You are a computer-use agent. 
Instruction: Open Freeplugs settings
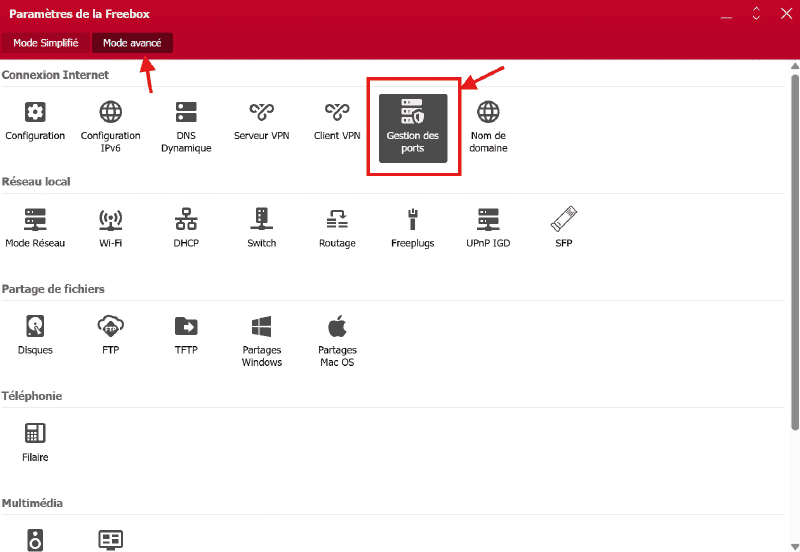pyautogui.click(x=413, y=228)
